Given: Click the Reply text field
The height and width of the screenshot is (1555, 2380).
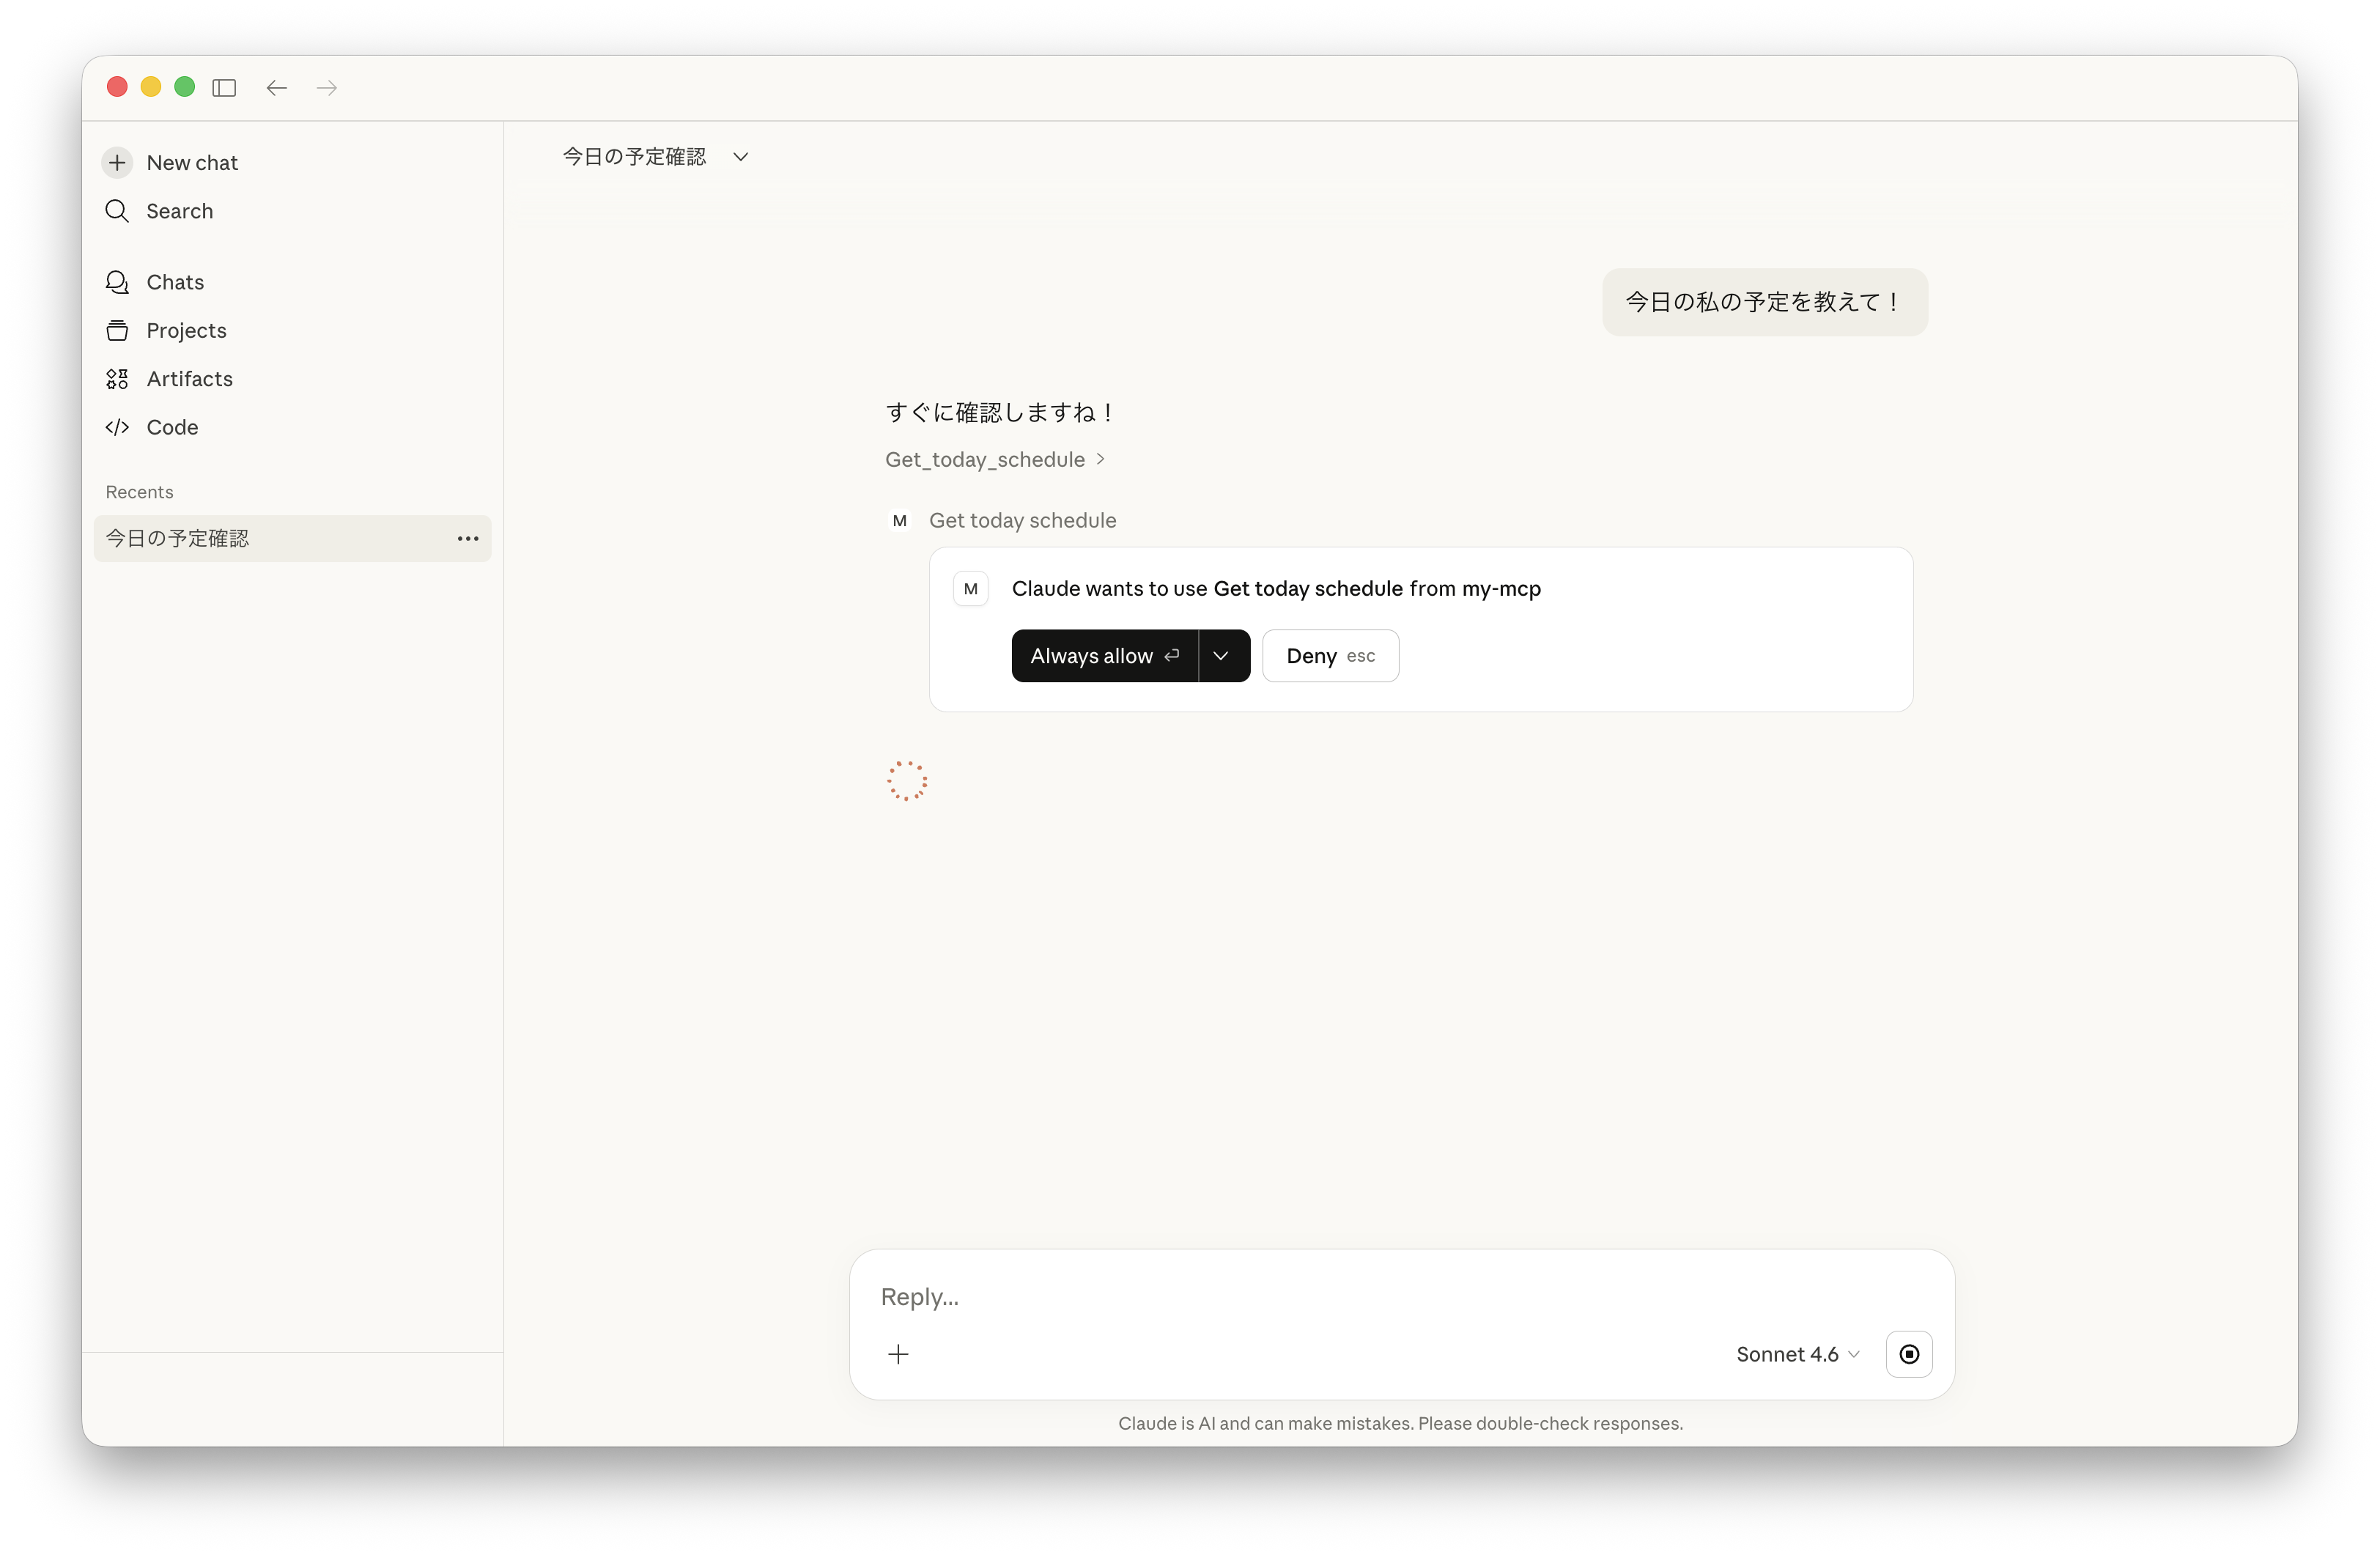Looking at the screenshot, I should tap(1300, 1297).
